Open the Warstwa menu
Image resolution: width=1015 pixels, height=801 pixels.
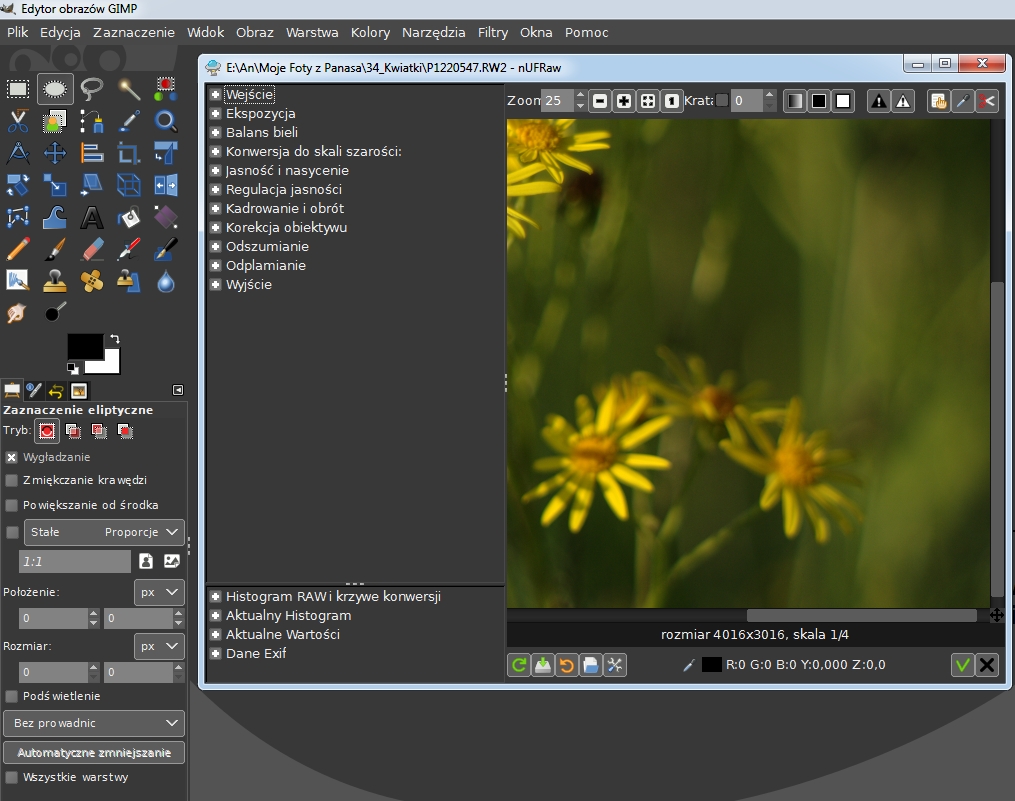[x=312, y=32]
